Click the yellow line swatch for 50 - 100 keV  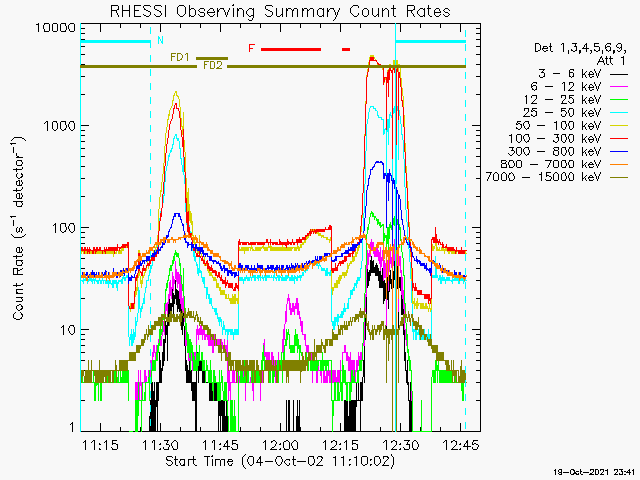(x=619, y=126)
